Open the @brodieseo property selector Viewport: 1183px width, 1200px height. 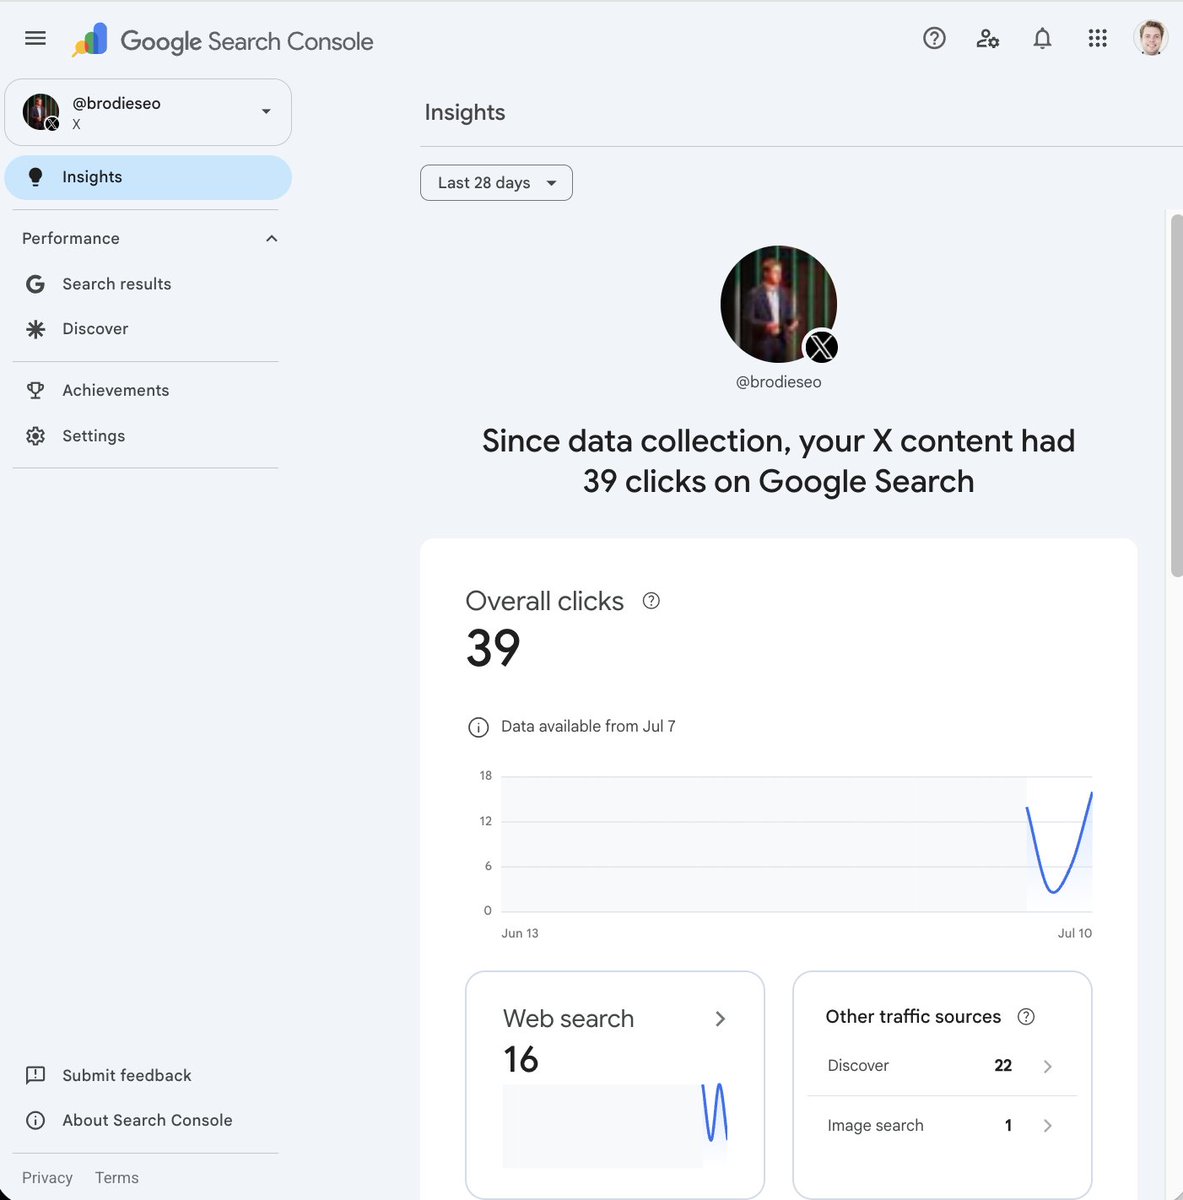pyautogui.click(x=148, y=112)
